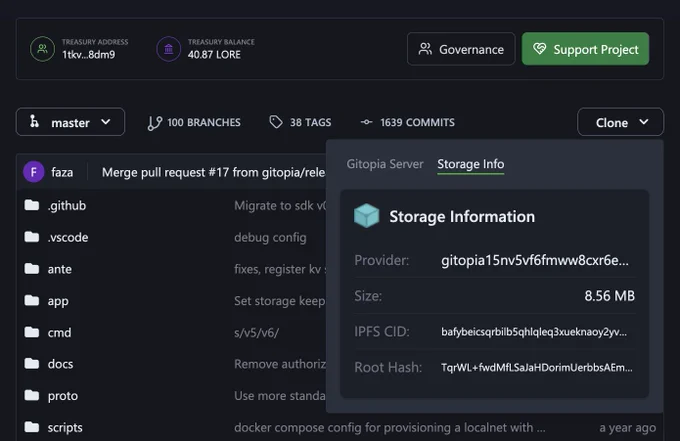The height and width of the screenshot is (441, 680).
Task: Open the proto folder
Action: click(x=63, y=396)
